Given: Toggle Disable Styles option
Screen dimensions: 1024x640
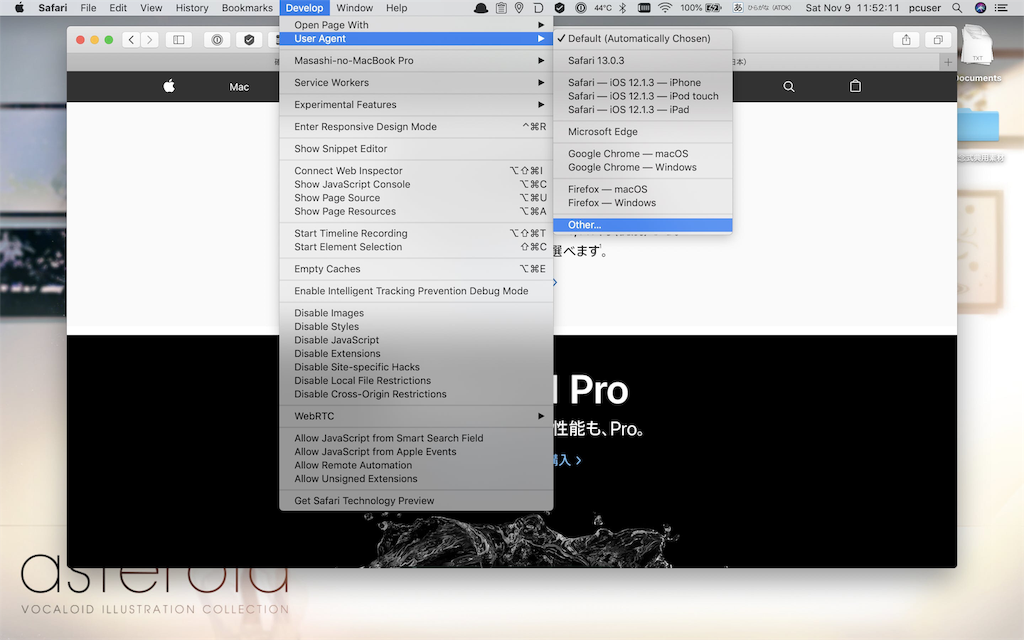Looking at the screenshot, I should click(x=416, y=327).
